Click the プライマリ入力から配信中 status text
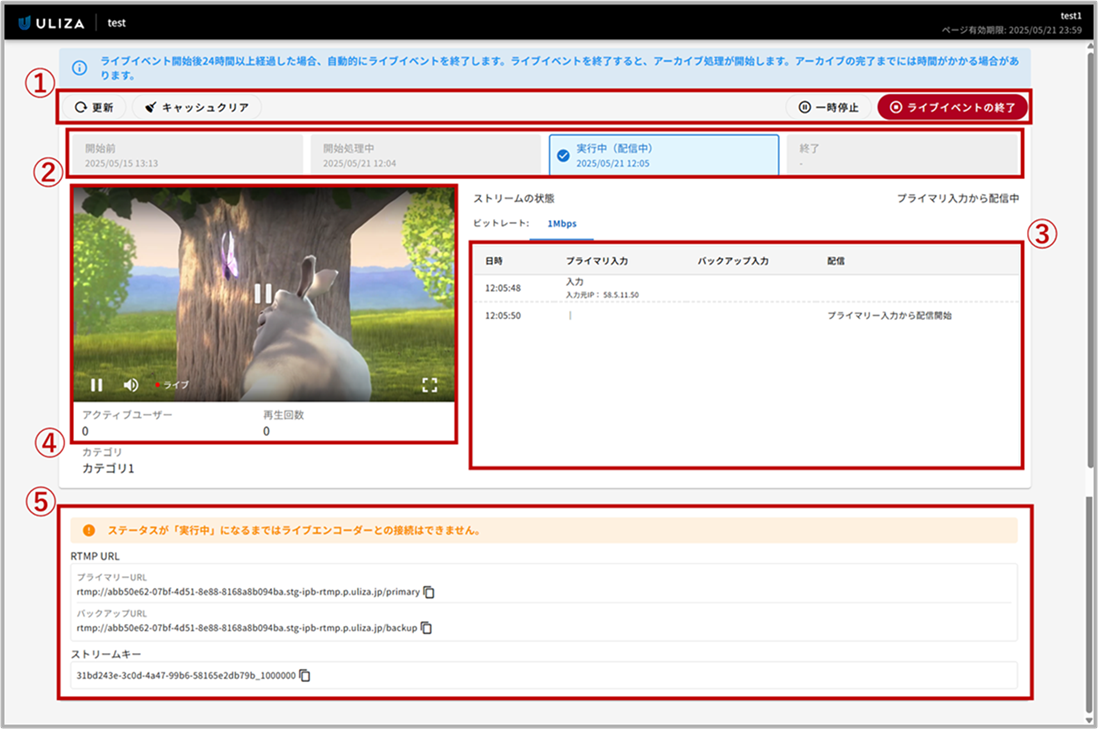 click(958, 199)
